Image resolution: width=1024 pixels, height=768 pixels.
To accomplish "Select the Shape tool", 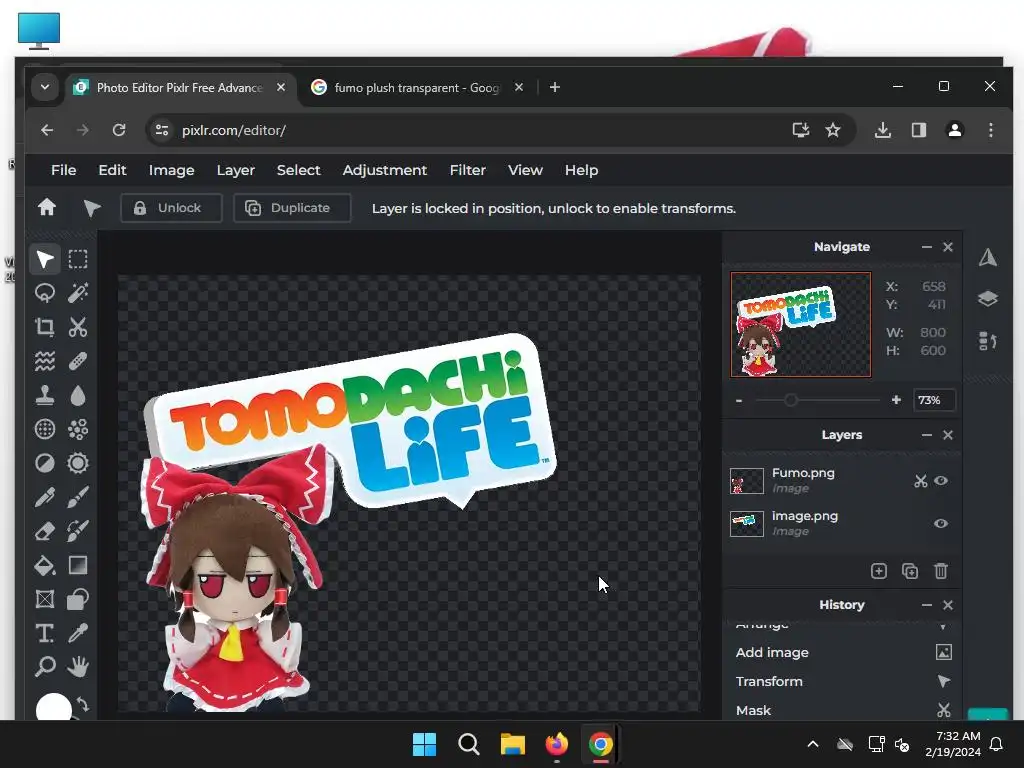I will pyautogui.click(x=78, y=599).
